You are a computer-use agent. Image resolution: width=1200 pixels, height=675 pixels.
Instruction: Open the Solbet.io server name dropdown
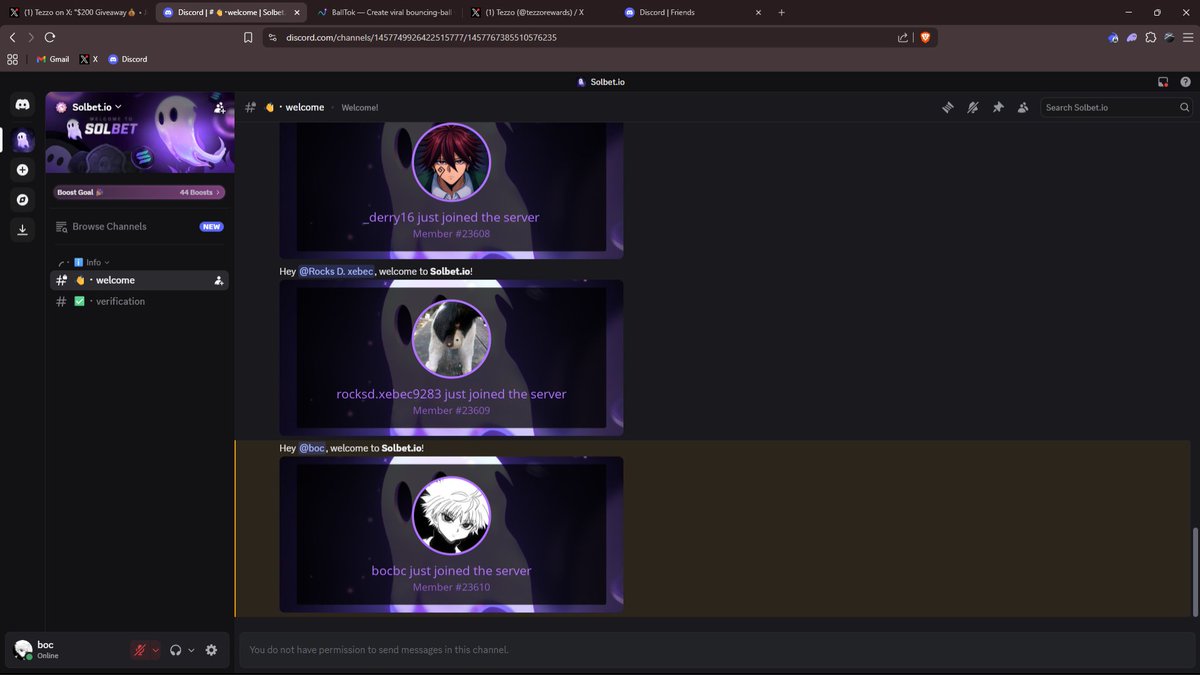(97, 107)
